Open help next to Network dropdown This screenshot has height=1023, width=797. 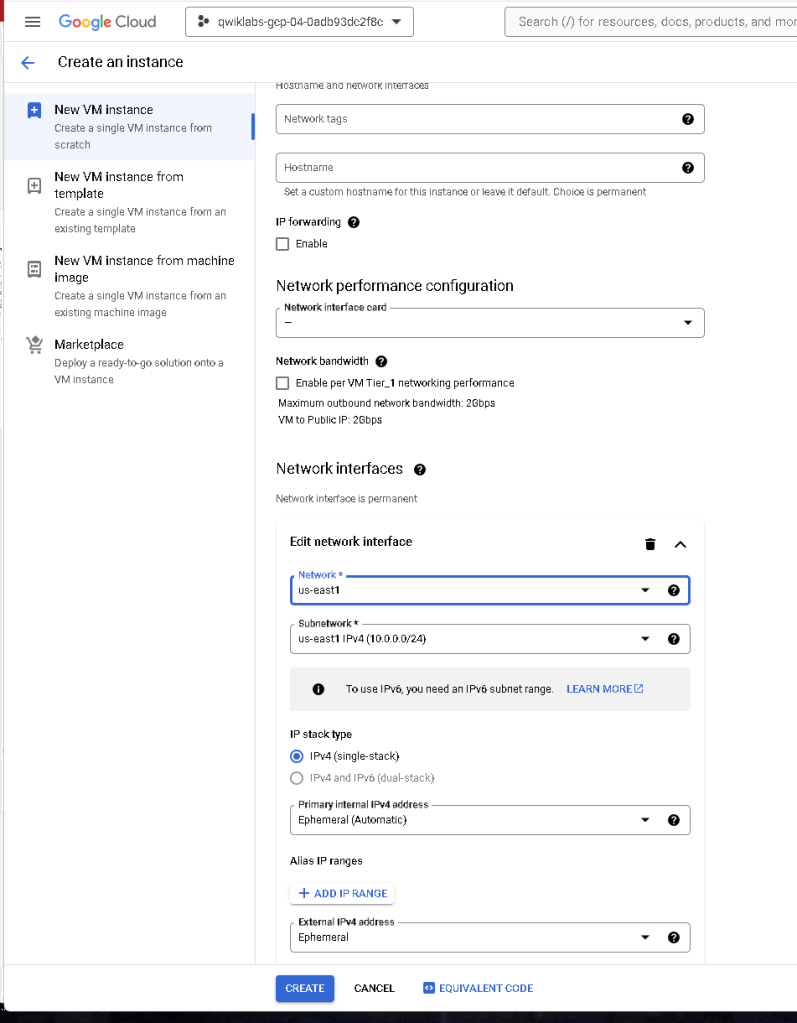tap(674, 590)
